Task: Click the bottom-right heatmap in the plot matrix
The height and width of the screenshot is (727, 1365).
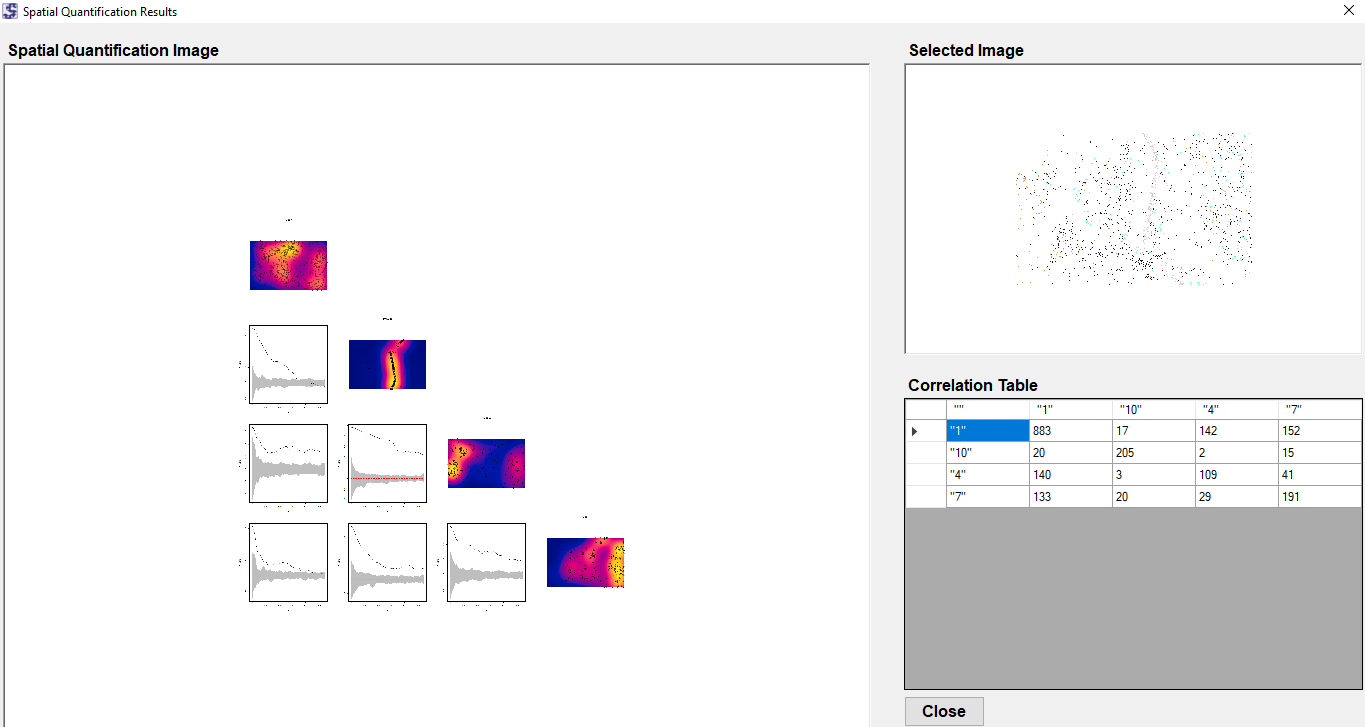Action: coord(585,562)
